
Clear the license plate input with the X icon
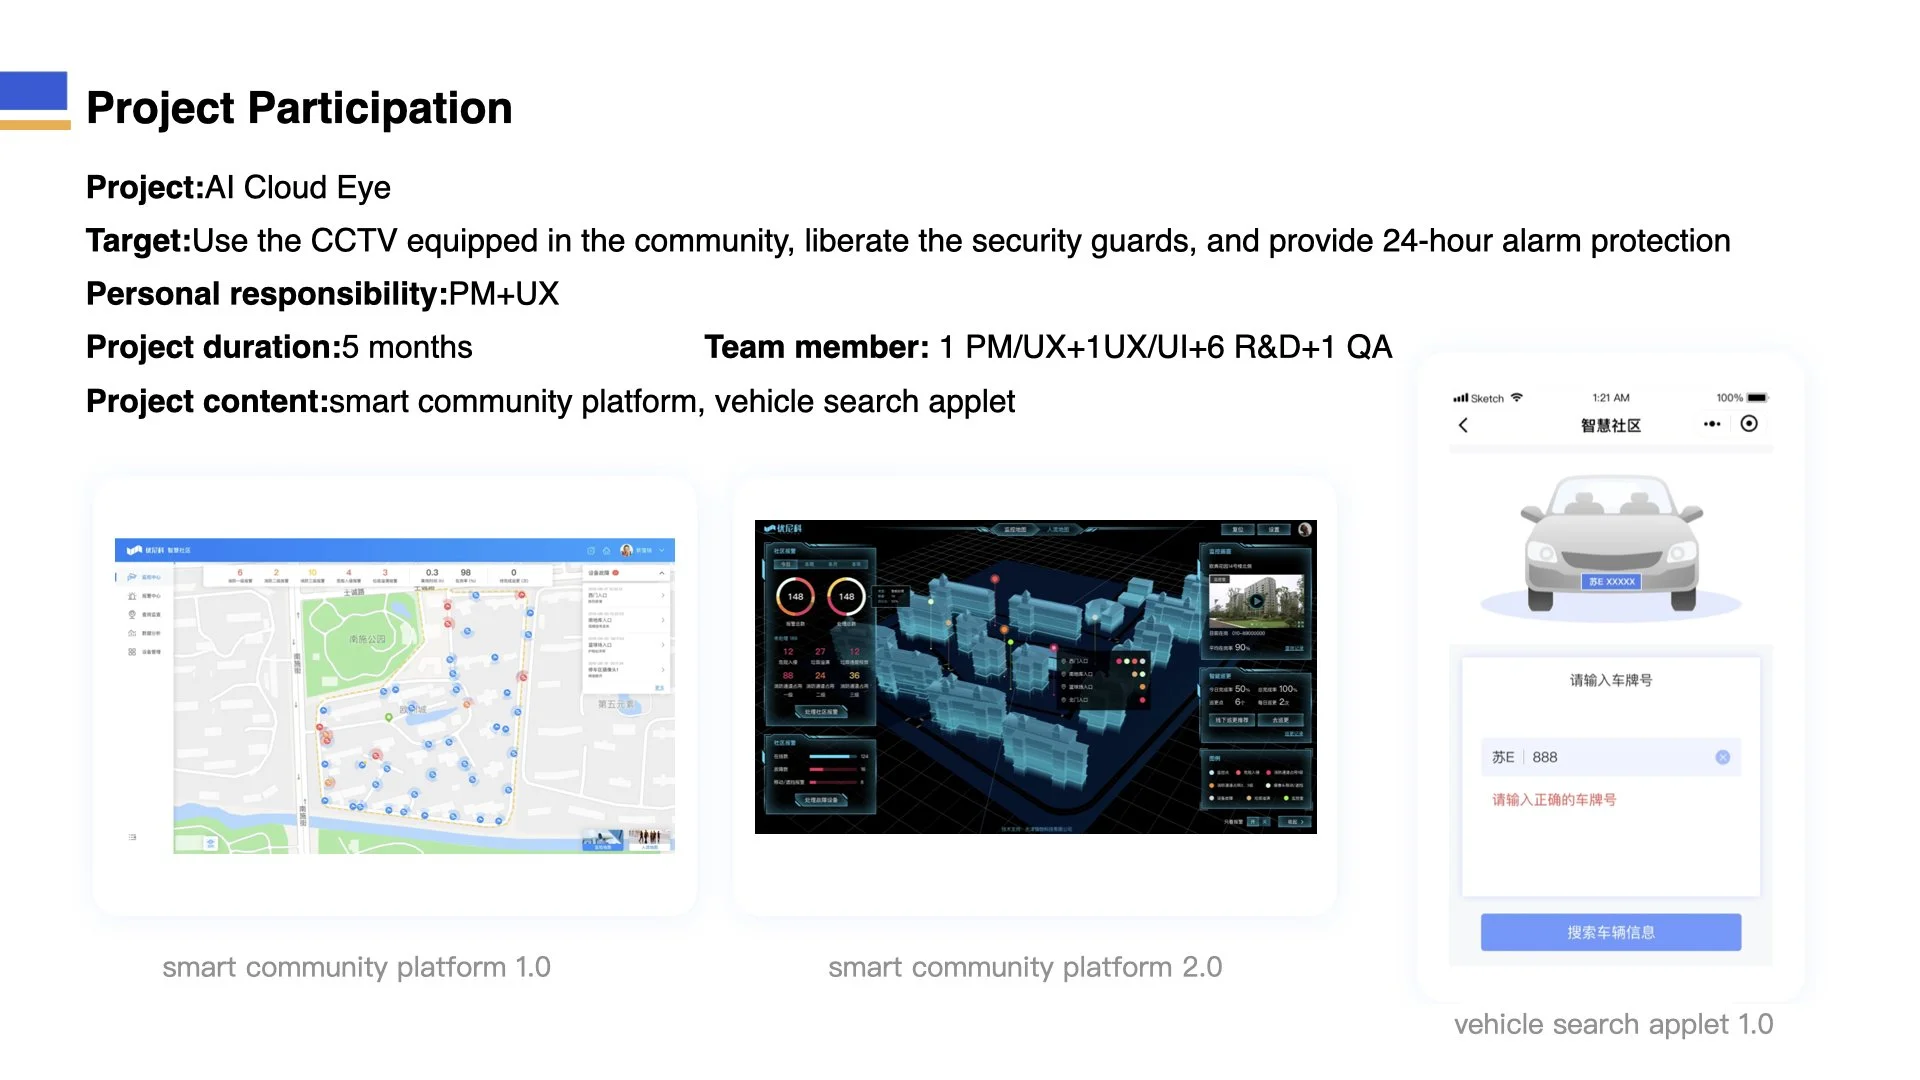tap(1723, 757)
